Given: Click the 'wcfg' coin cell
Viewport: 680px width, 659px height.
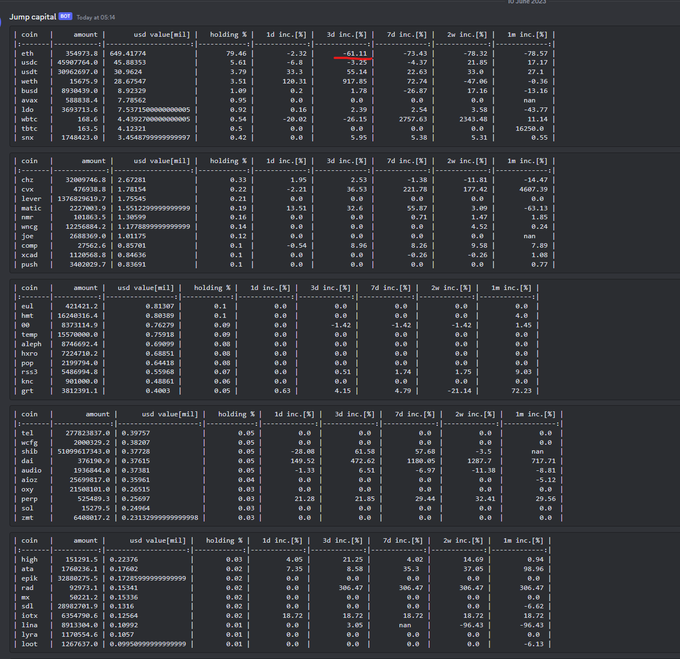Looking at the screenshot, I should tap(29, 443).
